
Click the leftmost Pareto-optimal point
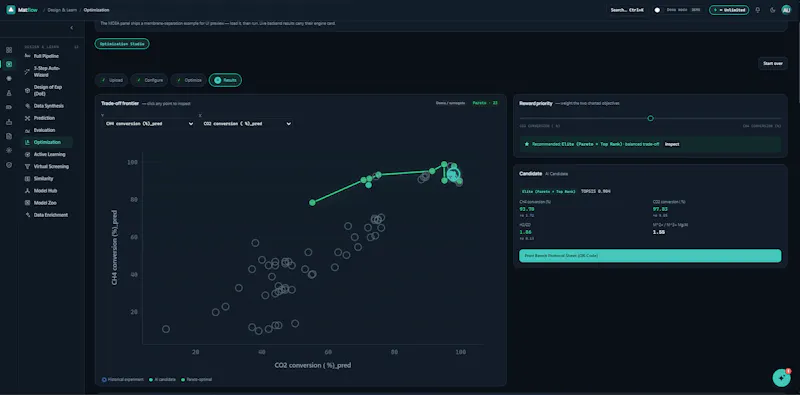point(312,203)
